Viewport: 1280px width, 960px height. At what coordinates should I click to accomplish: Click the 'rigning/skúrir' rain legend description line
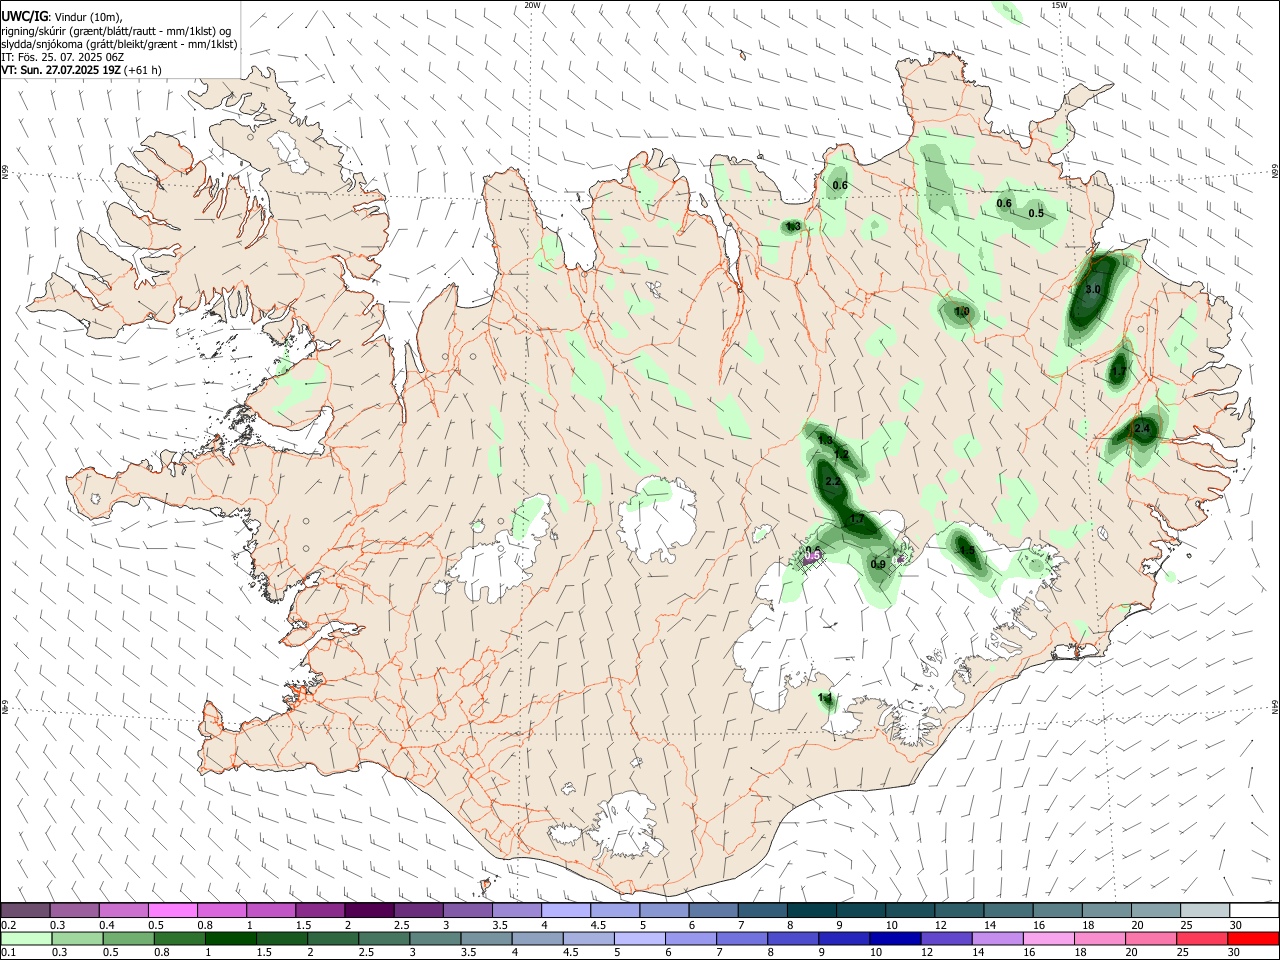(x=114, y=31)
